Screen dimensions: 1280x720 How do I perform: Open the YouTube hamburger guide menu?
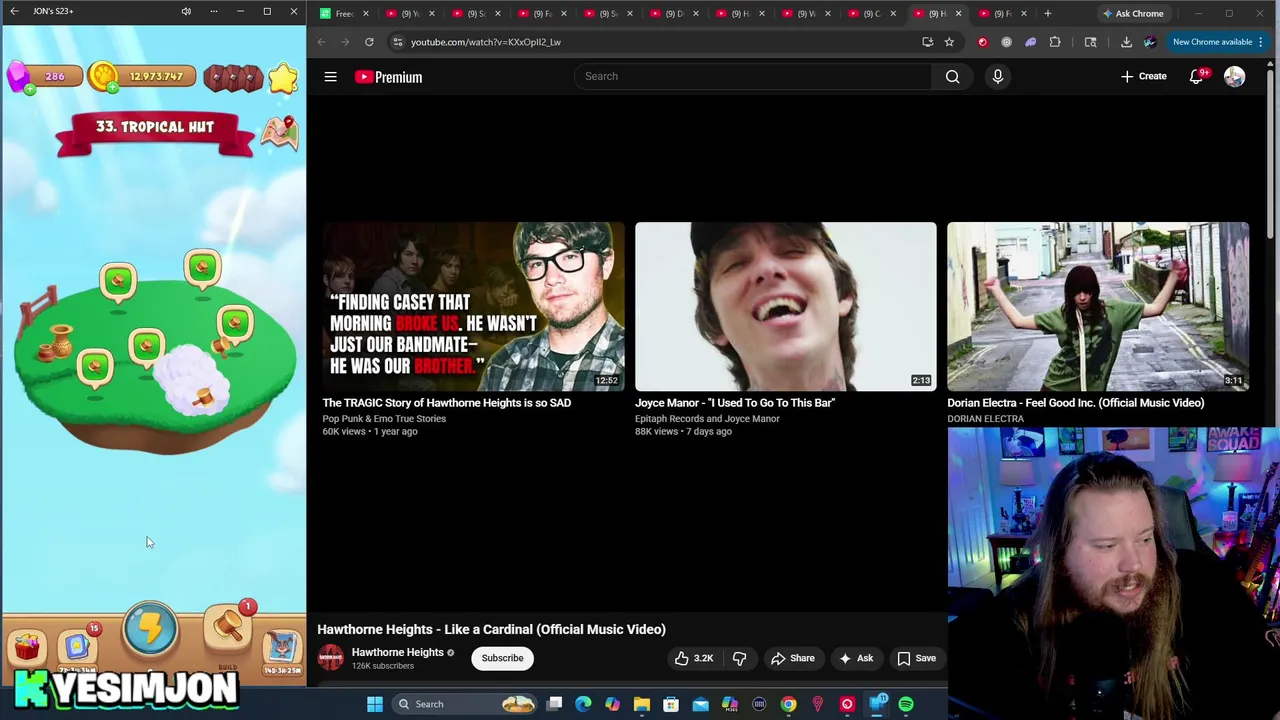coord(330,77)
